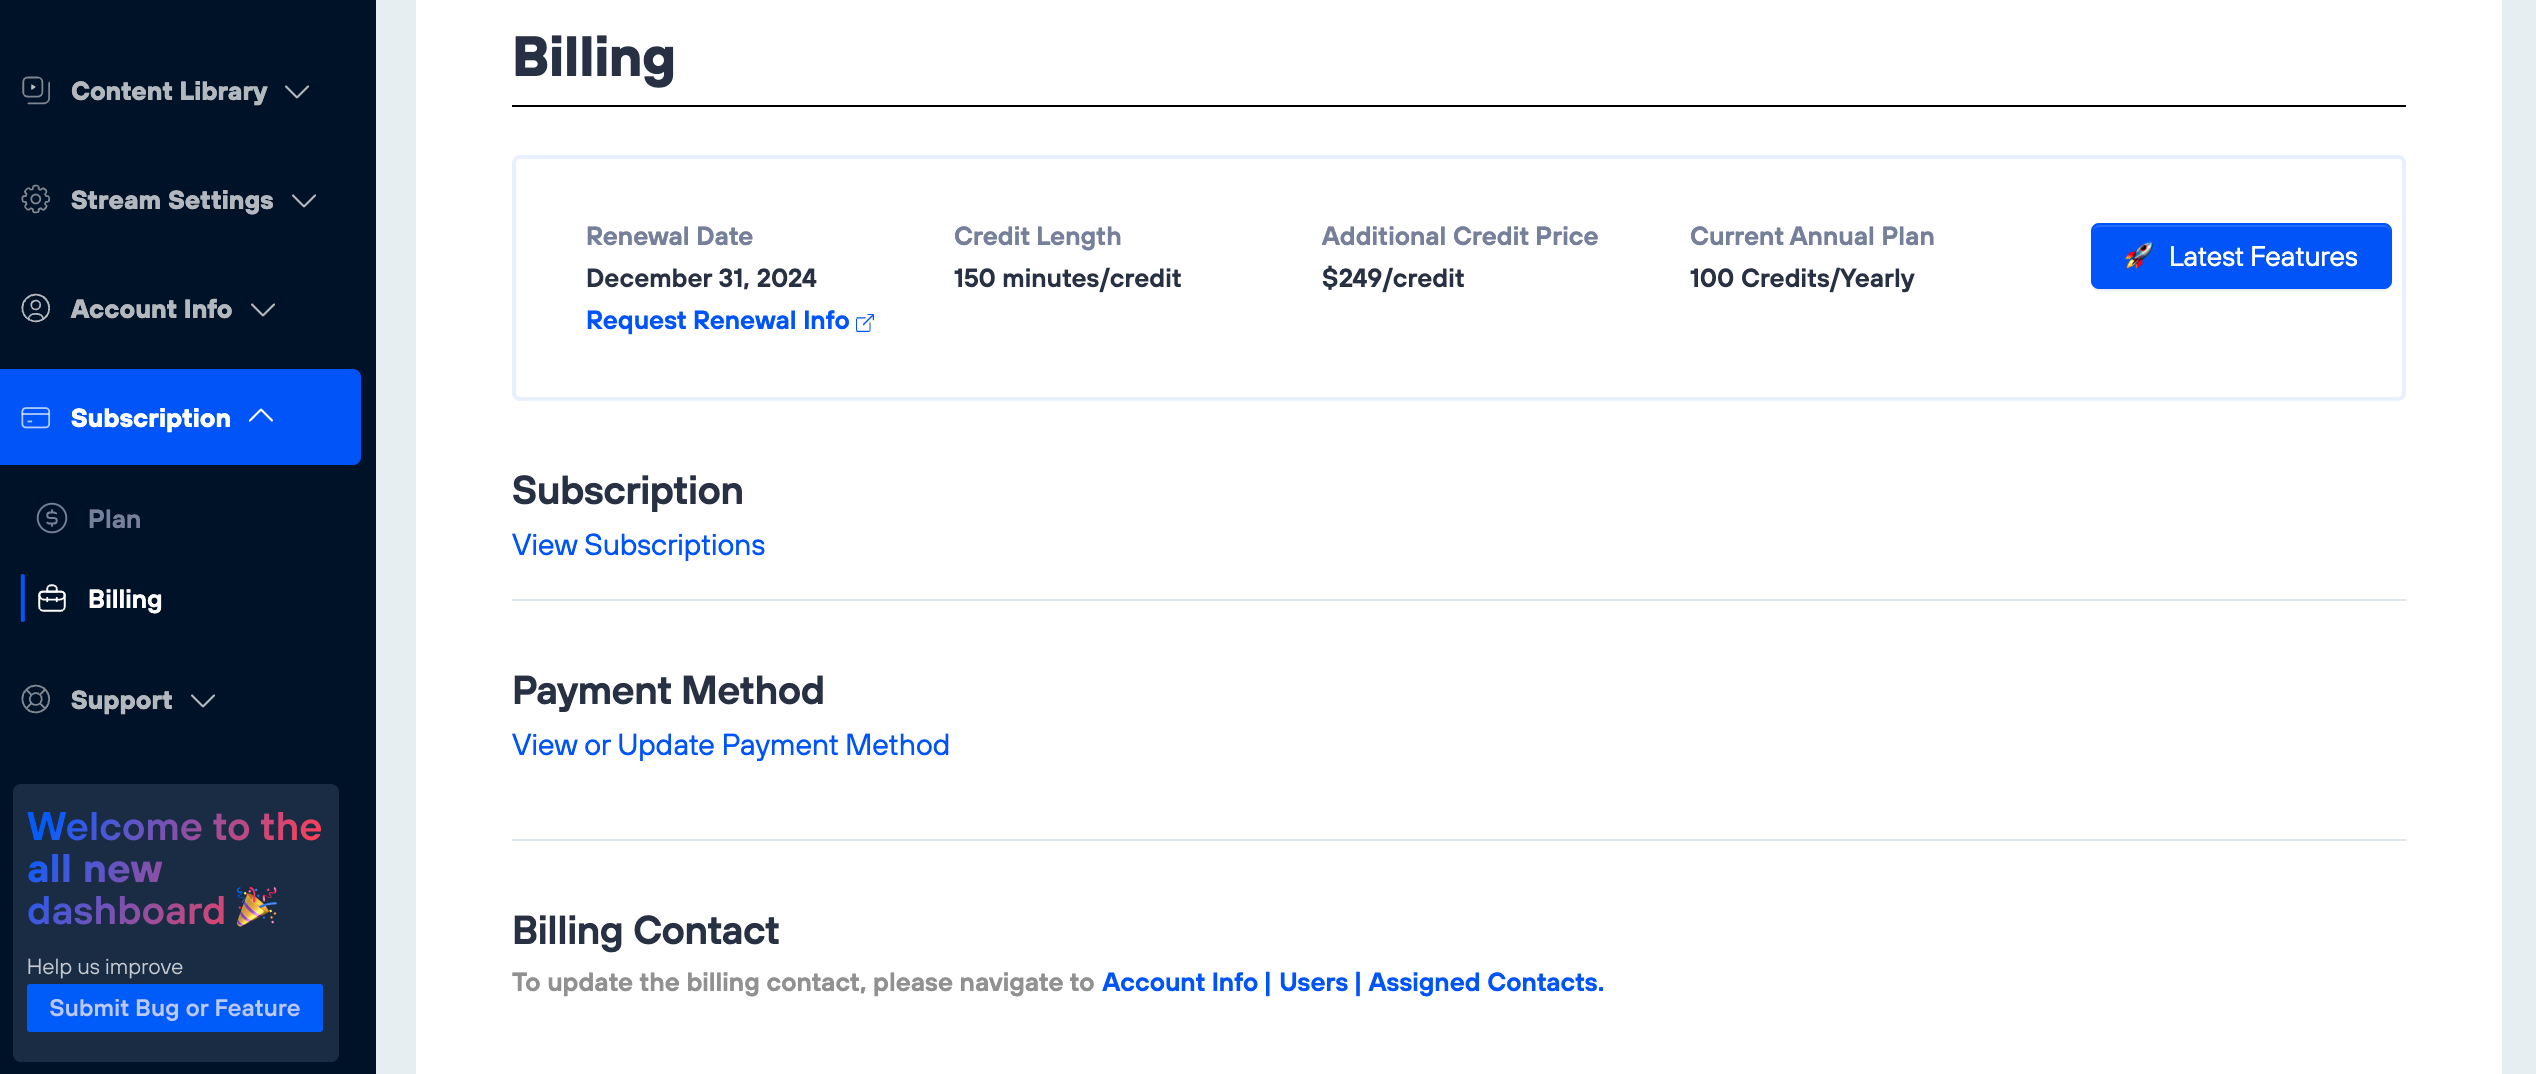Click the Support lifebuoy icon

36,700
